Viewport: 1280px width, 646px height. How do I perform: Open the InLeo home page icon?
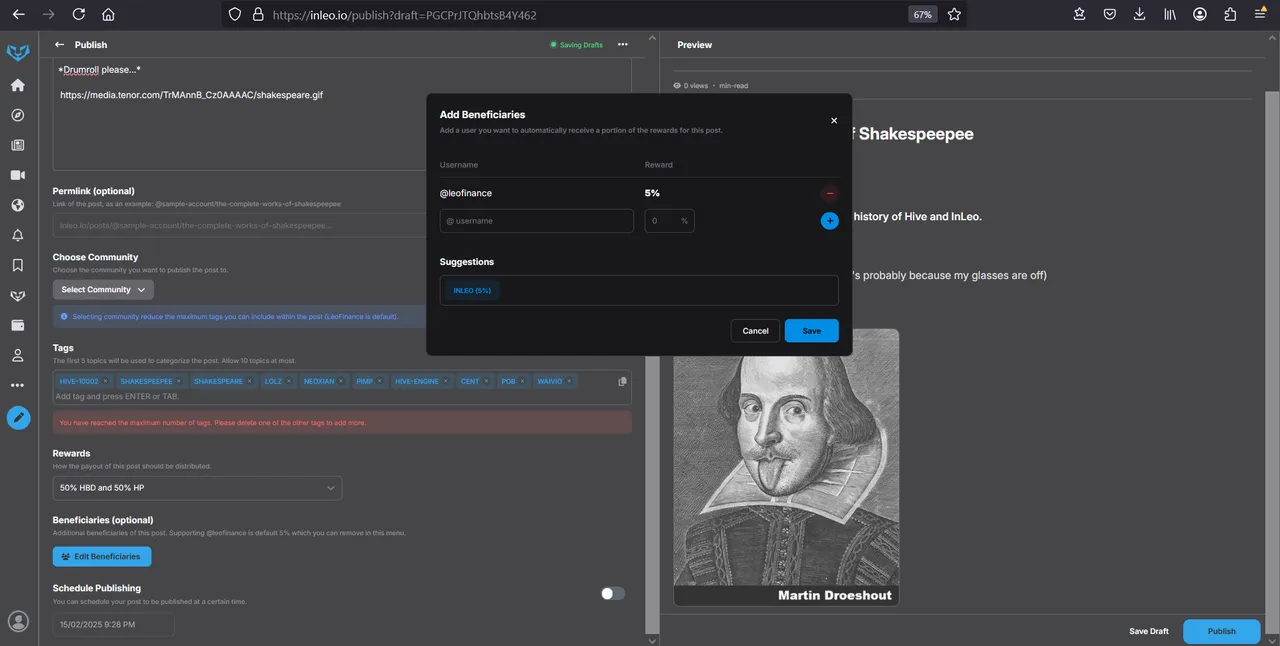point(18,85)
